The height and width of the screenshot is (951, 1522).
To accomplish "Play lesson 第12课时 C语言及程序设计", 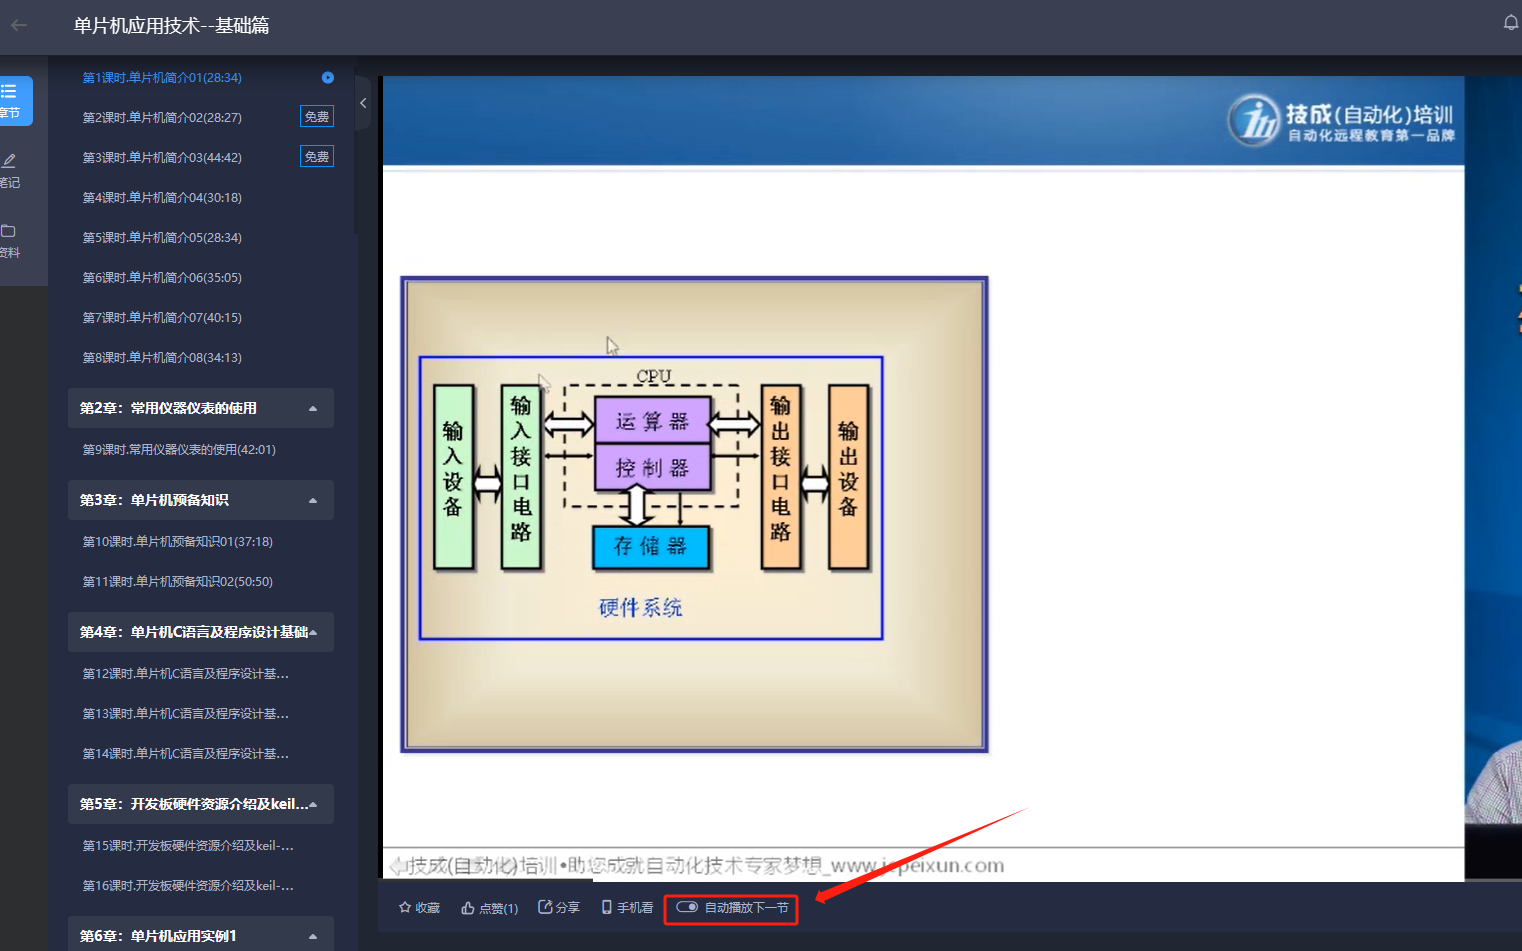I will click(x=185, y=674).
